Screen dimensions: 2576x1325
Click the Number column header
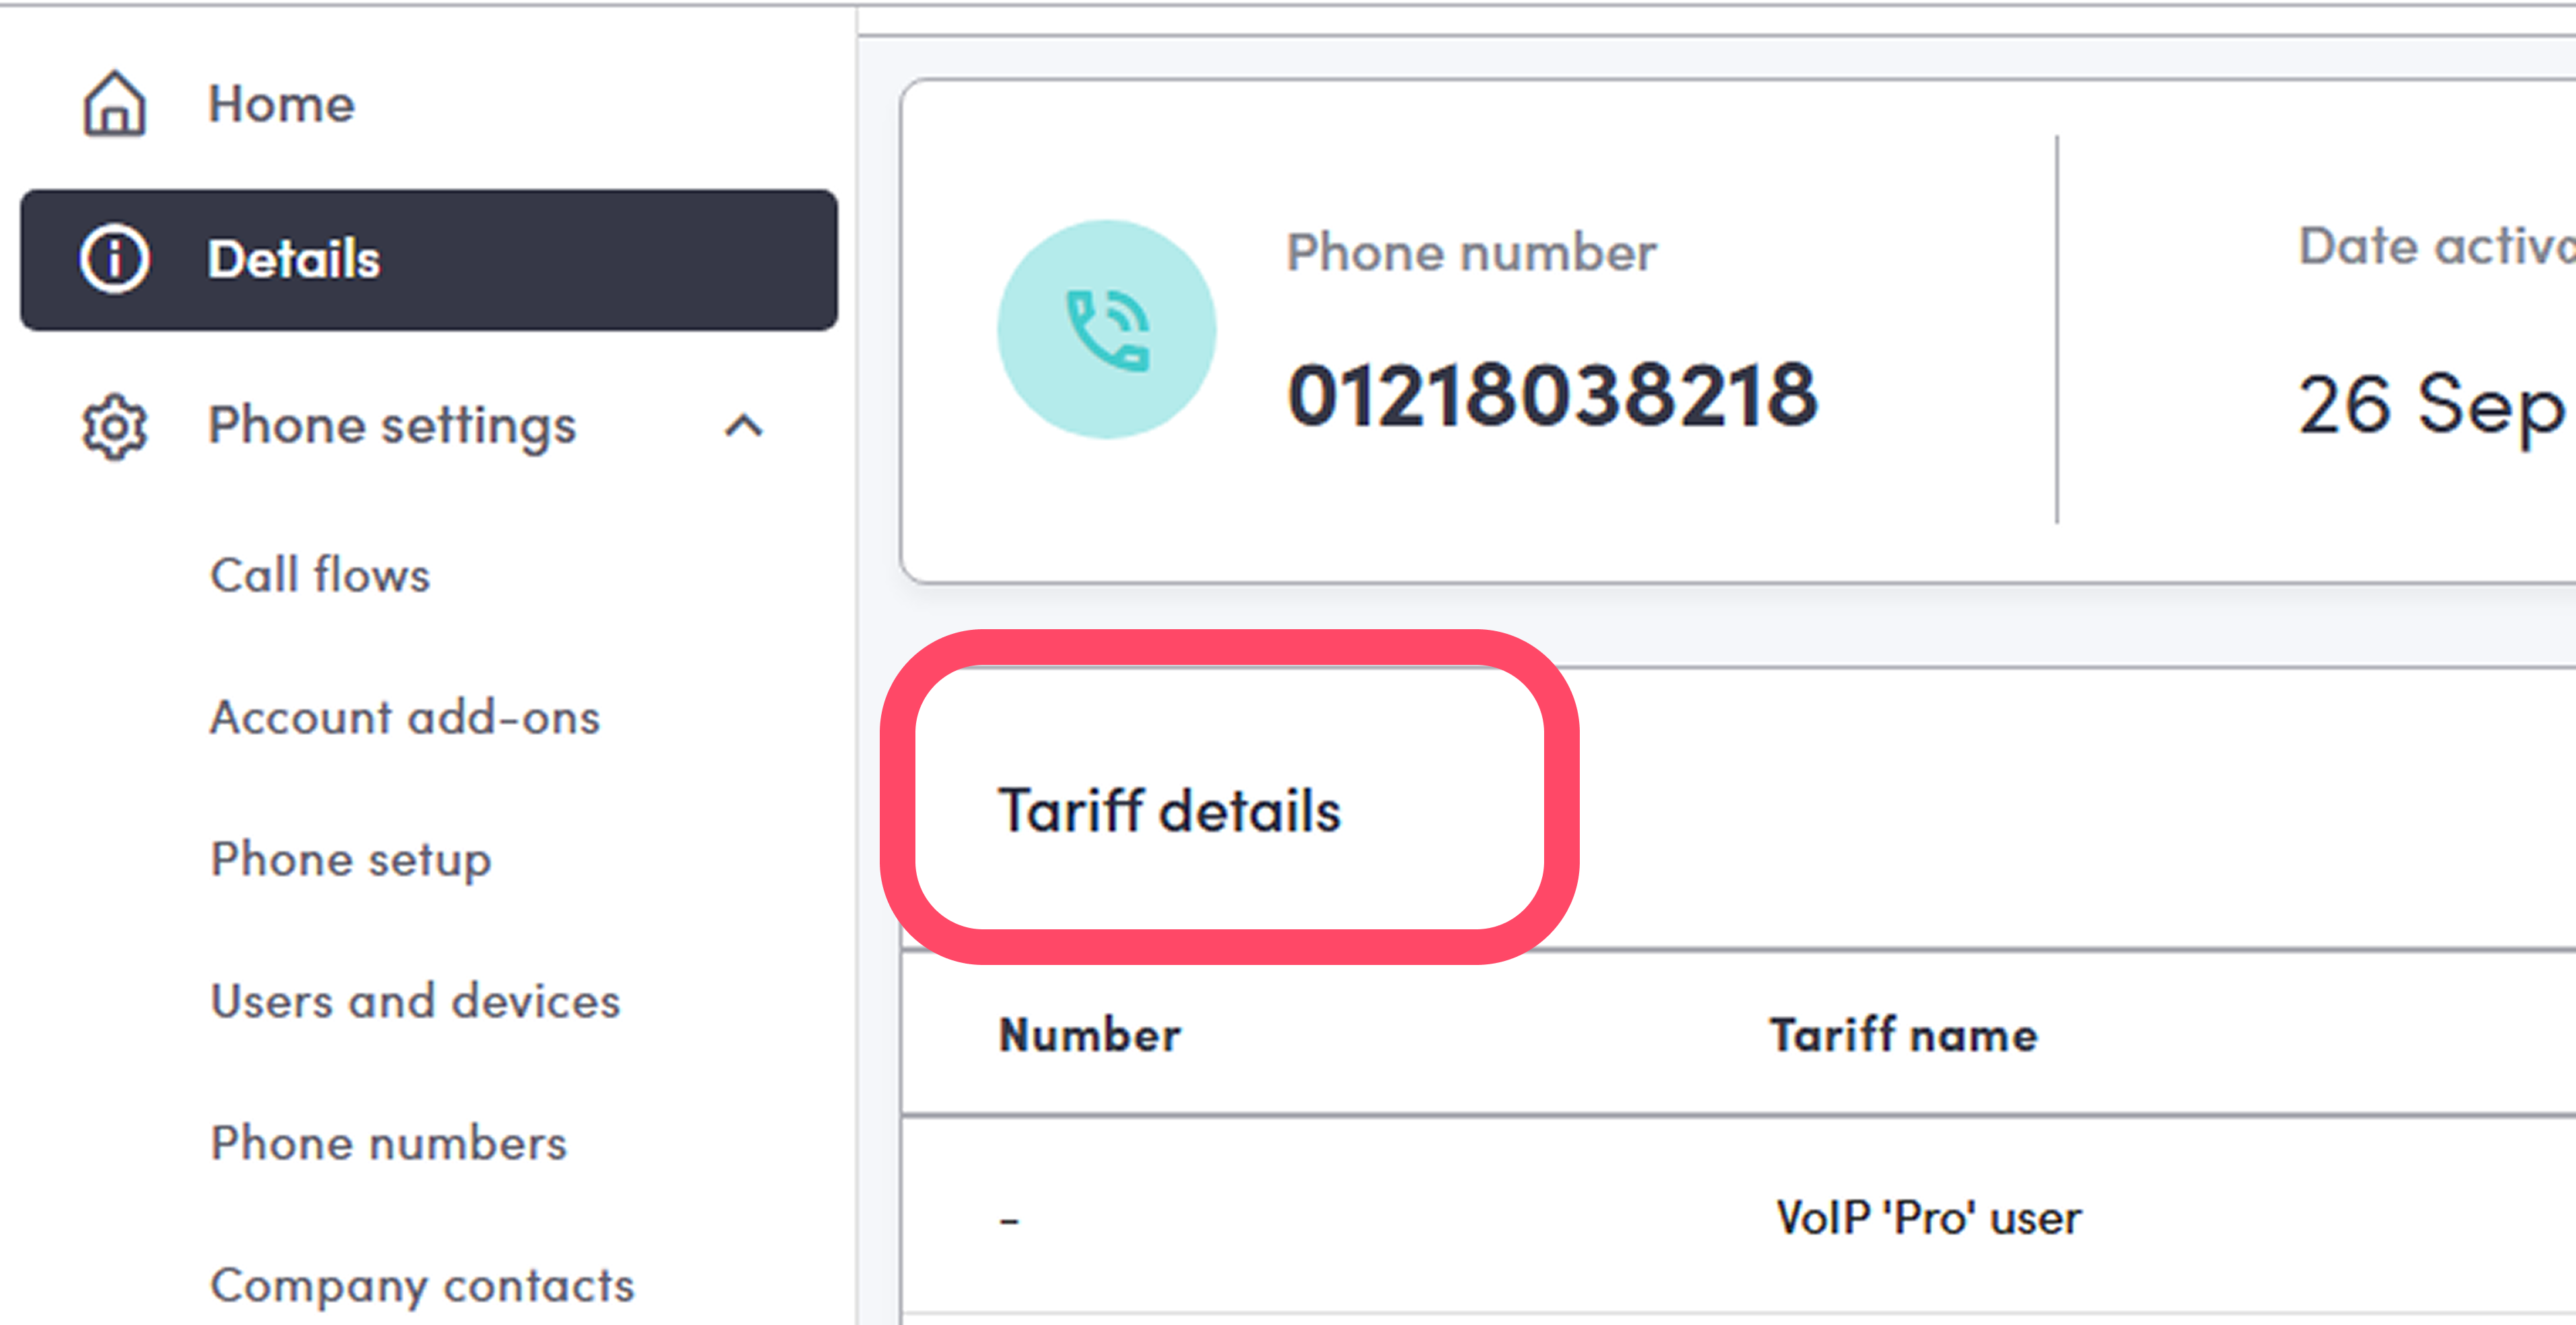[x=1090, y=1035]
